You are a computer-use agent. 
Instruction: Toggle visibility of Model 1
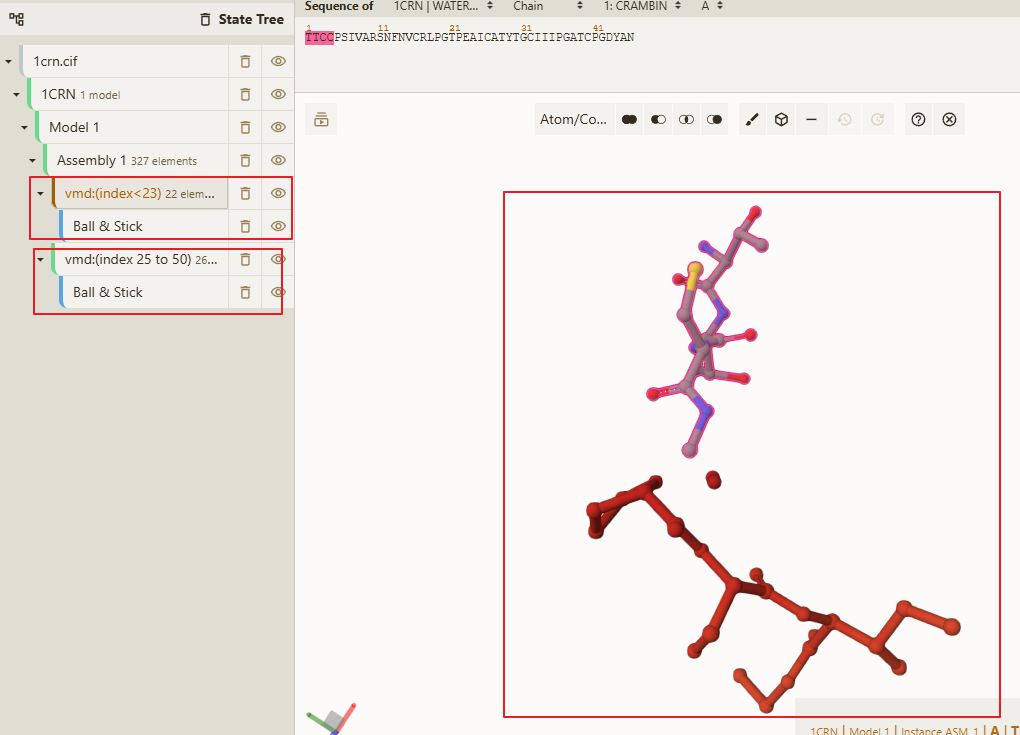tap(278, 127)
